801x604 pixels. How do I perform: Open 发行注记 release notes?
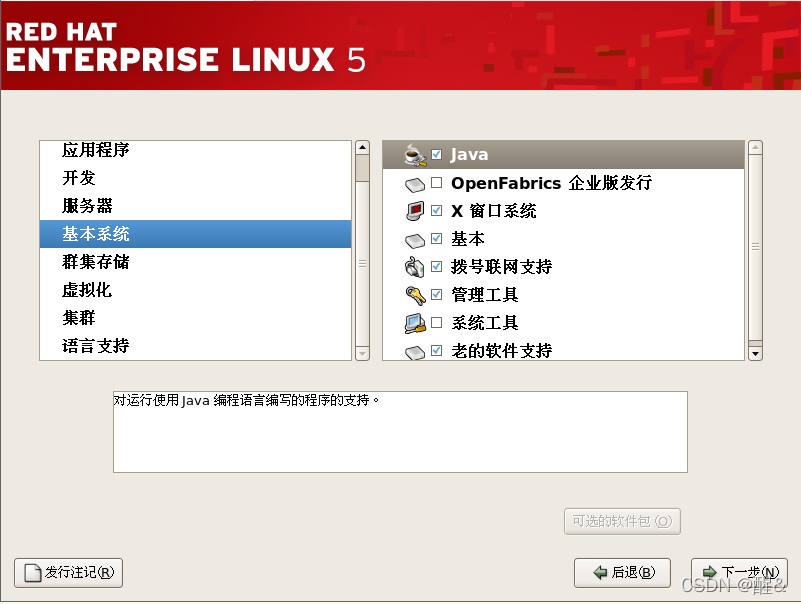point(68,573)
